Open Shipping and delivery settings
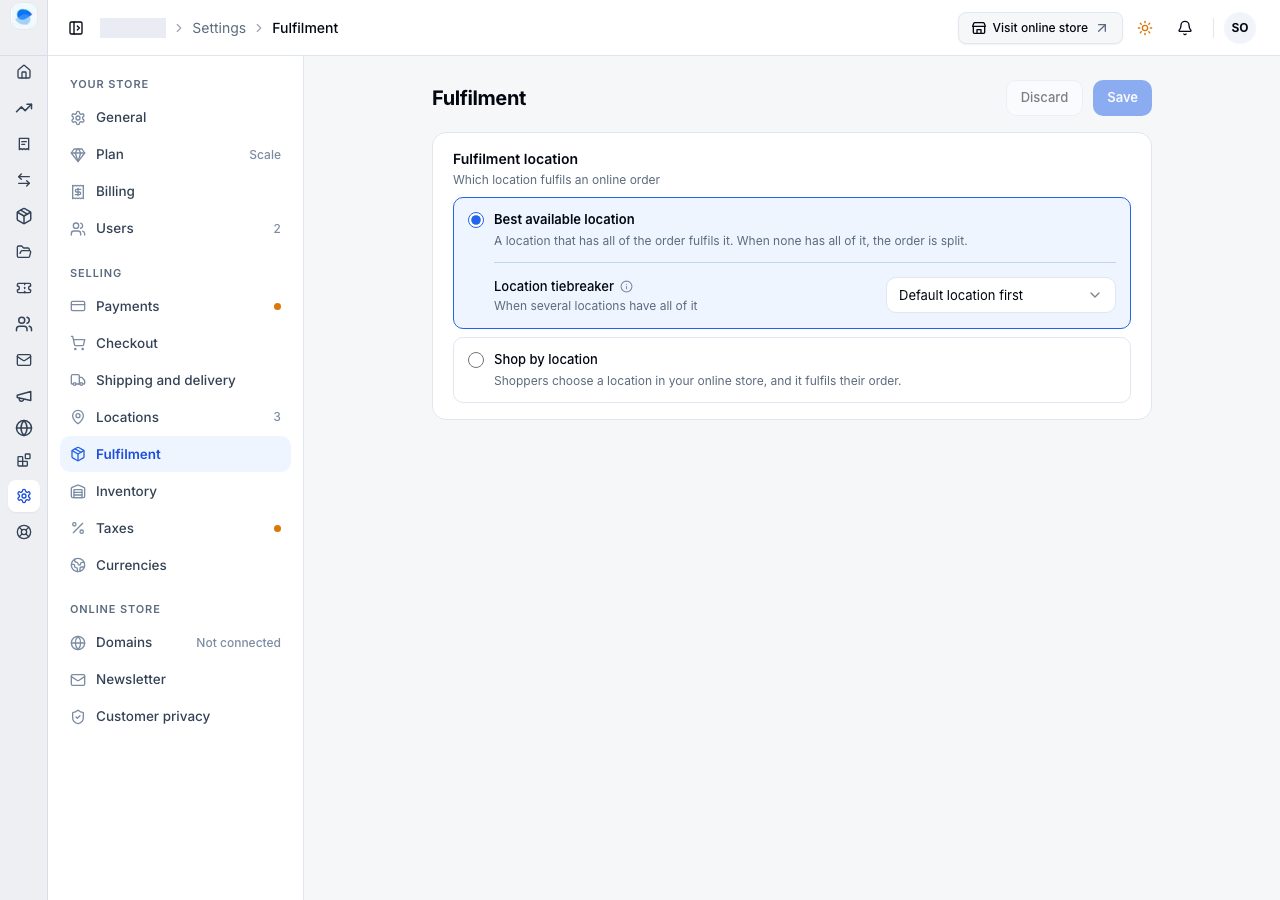The height and width of the screenshot is (900, 1280). (175, 380)
